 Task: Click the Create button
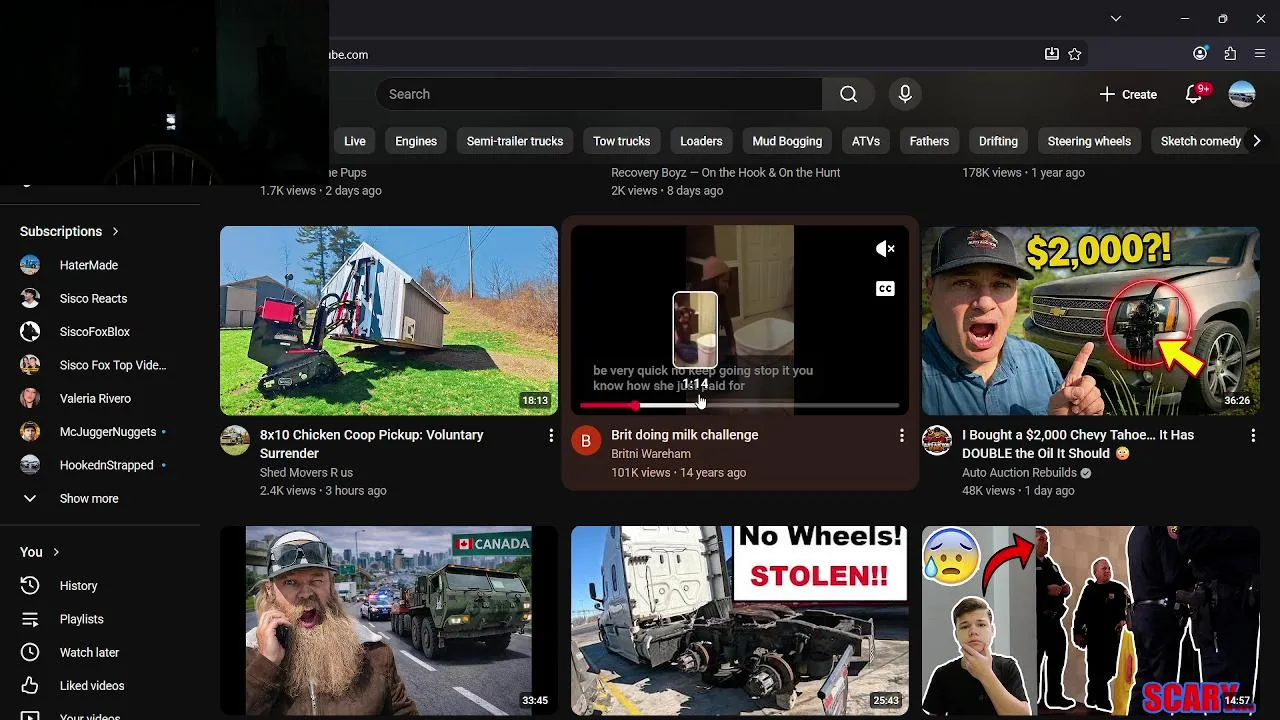1128,94
